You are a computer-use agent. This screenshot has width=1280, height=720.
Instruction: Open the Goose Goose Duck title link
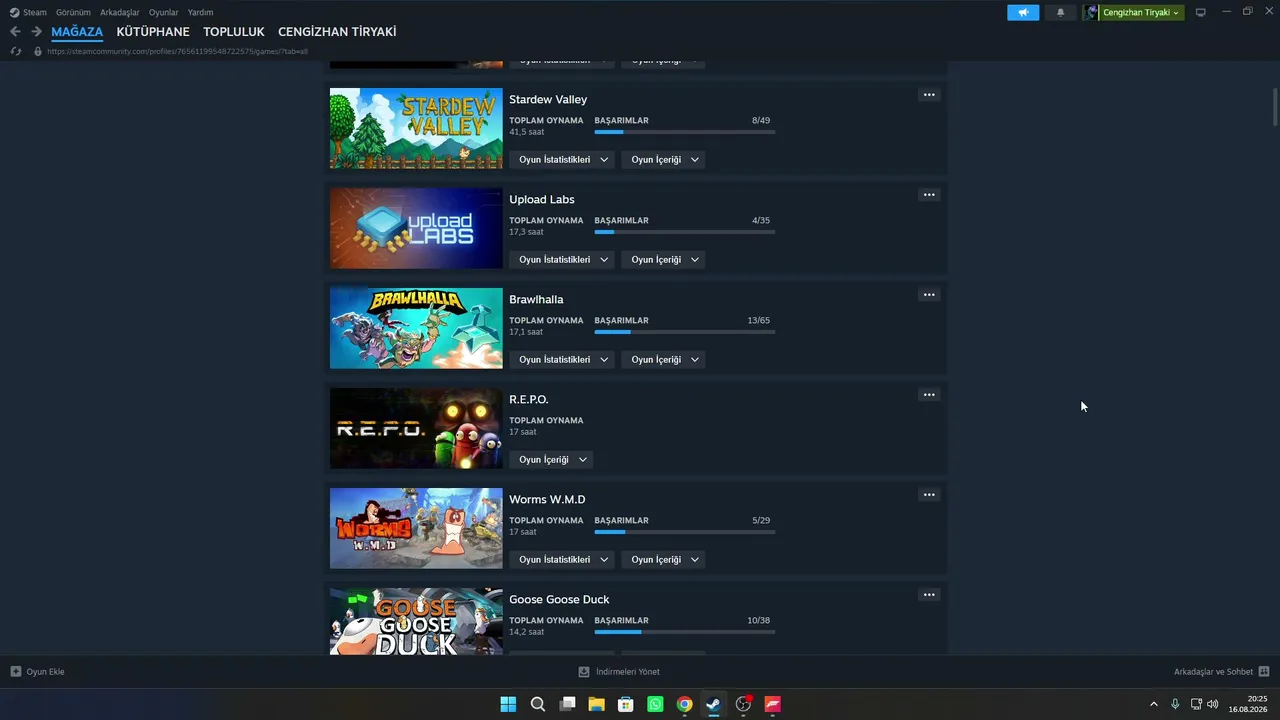559,600
